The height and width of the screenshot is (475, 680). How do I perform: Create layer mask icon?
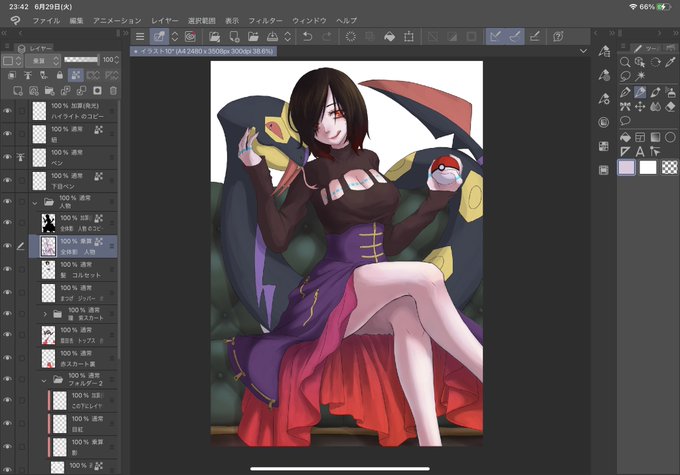point(97,91)
